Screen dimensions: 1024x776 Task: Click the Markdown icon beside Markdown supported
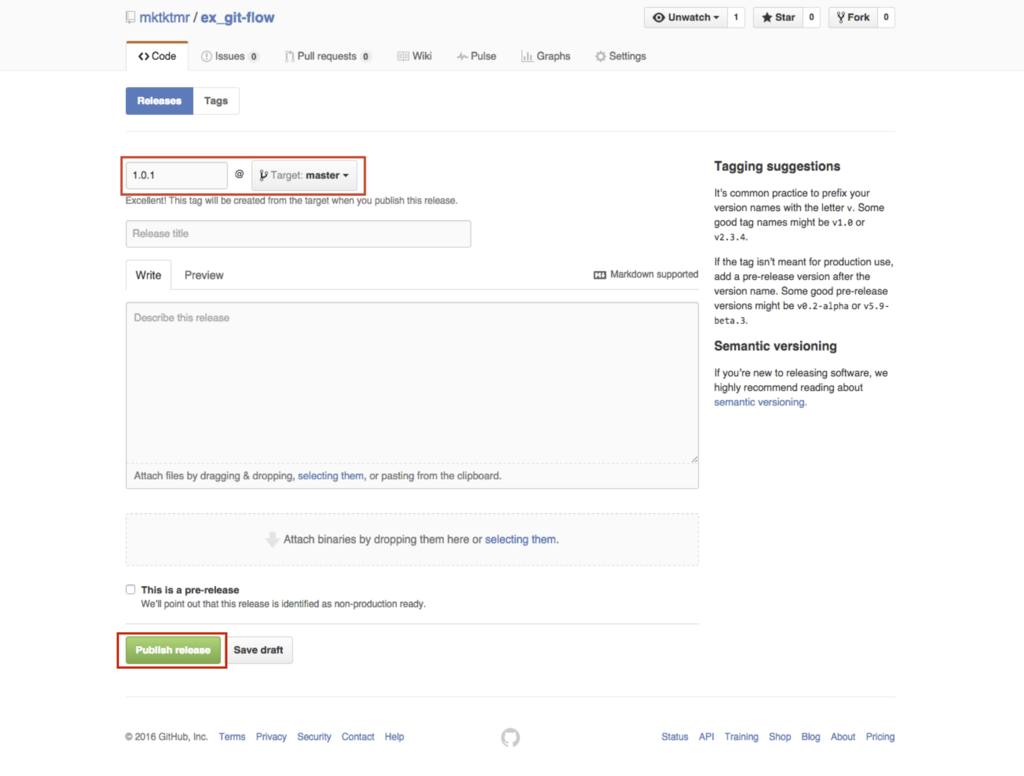coord(600,275)
